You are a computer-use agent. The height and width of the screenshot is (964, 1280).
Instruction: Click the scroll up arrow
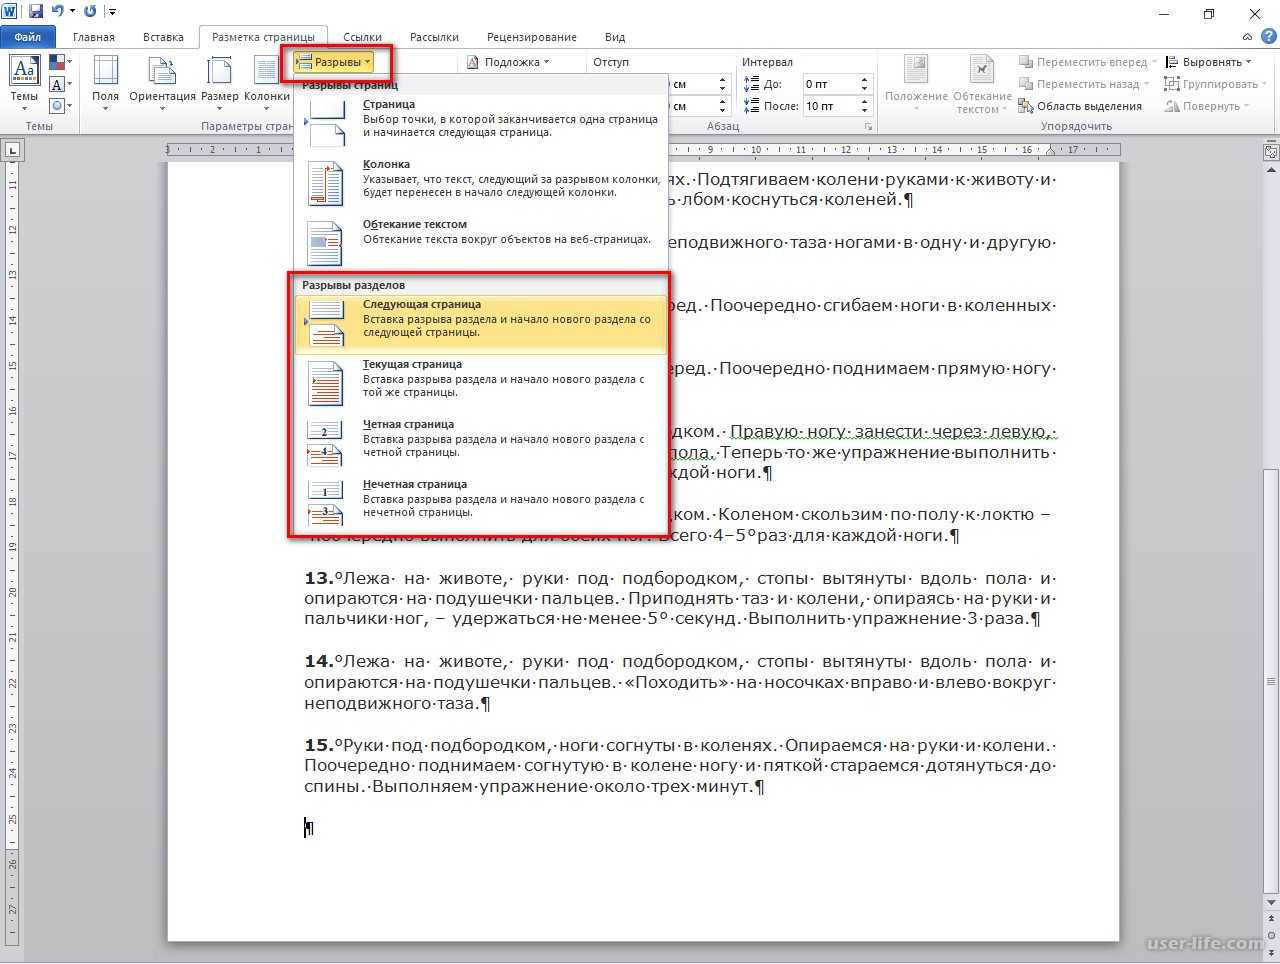[1271, 172]
